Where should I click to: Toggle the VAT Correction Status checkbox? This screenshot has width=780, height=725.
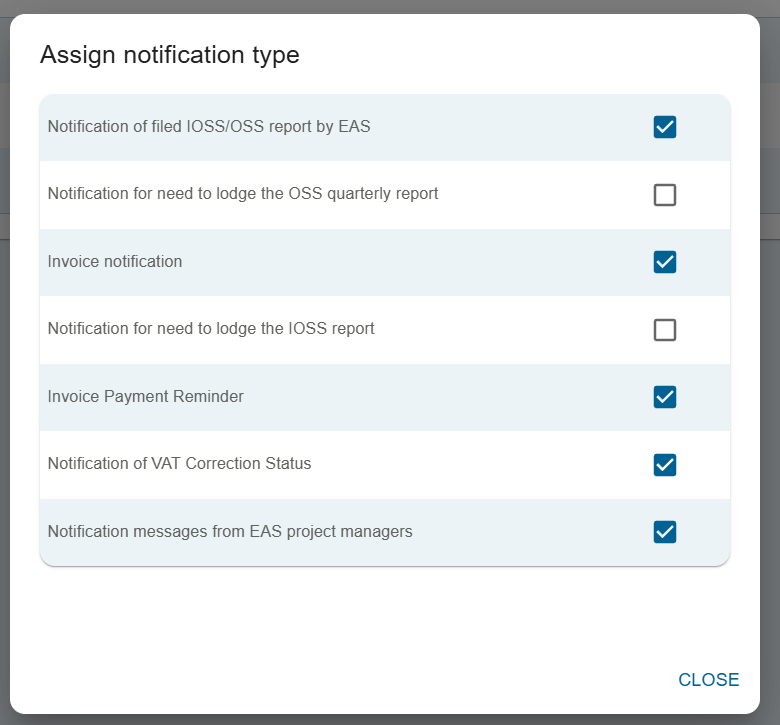665,465
